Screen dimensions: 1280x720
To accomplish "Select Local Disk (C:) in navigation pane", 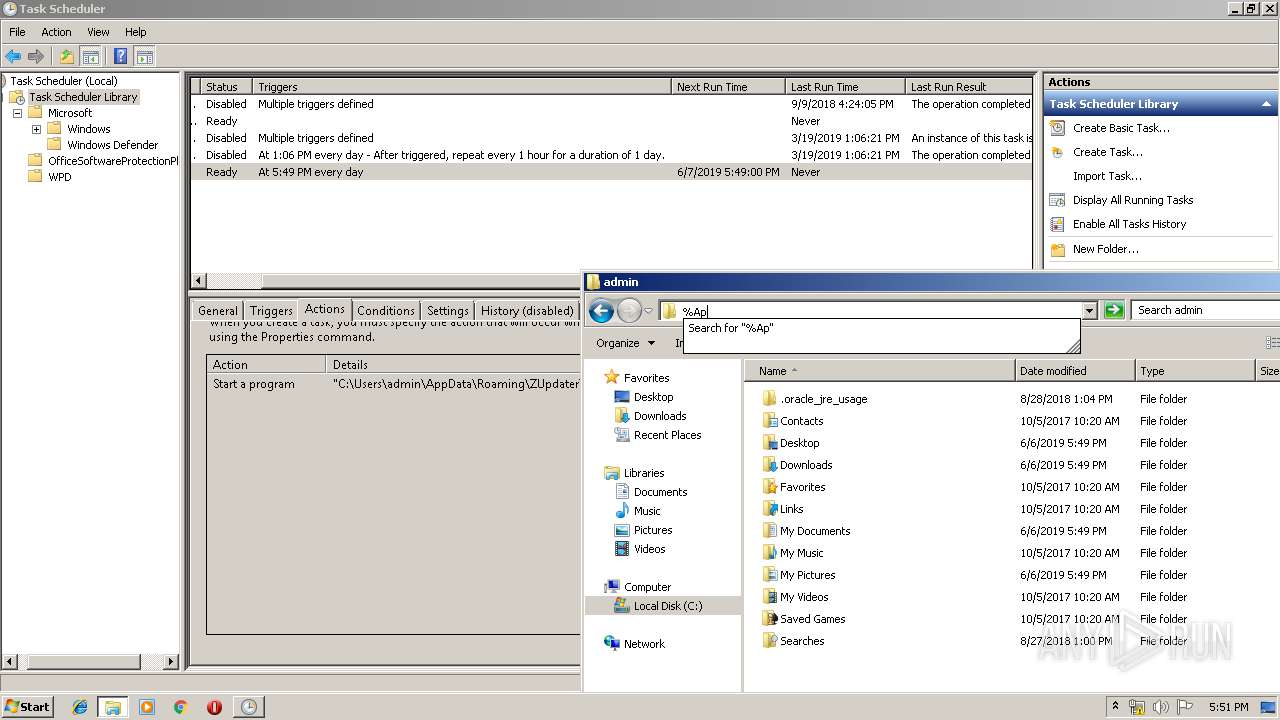I will point(668,606).
